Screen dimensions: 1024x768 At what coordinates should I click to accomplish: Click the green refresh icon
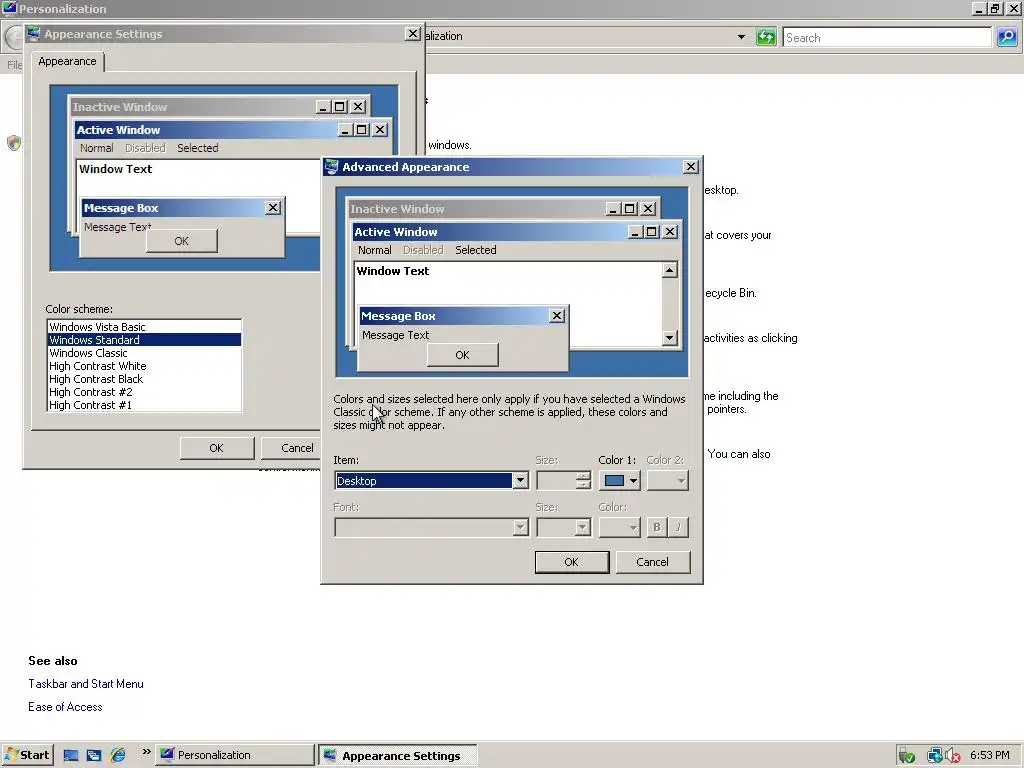point(765,37)
